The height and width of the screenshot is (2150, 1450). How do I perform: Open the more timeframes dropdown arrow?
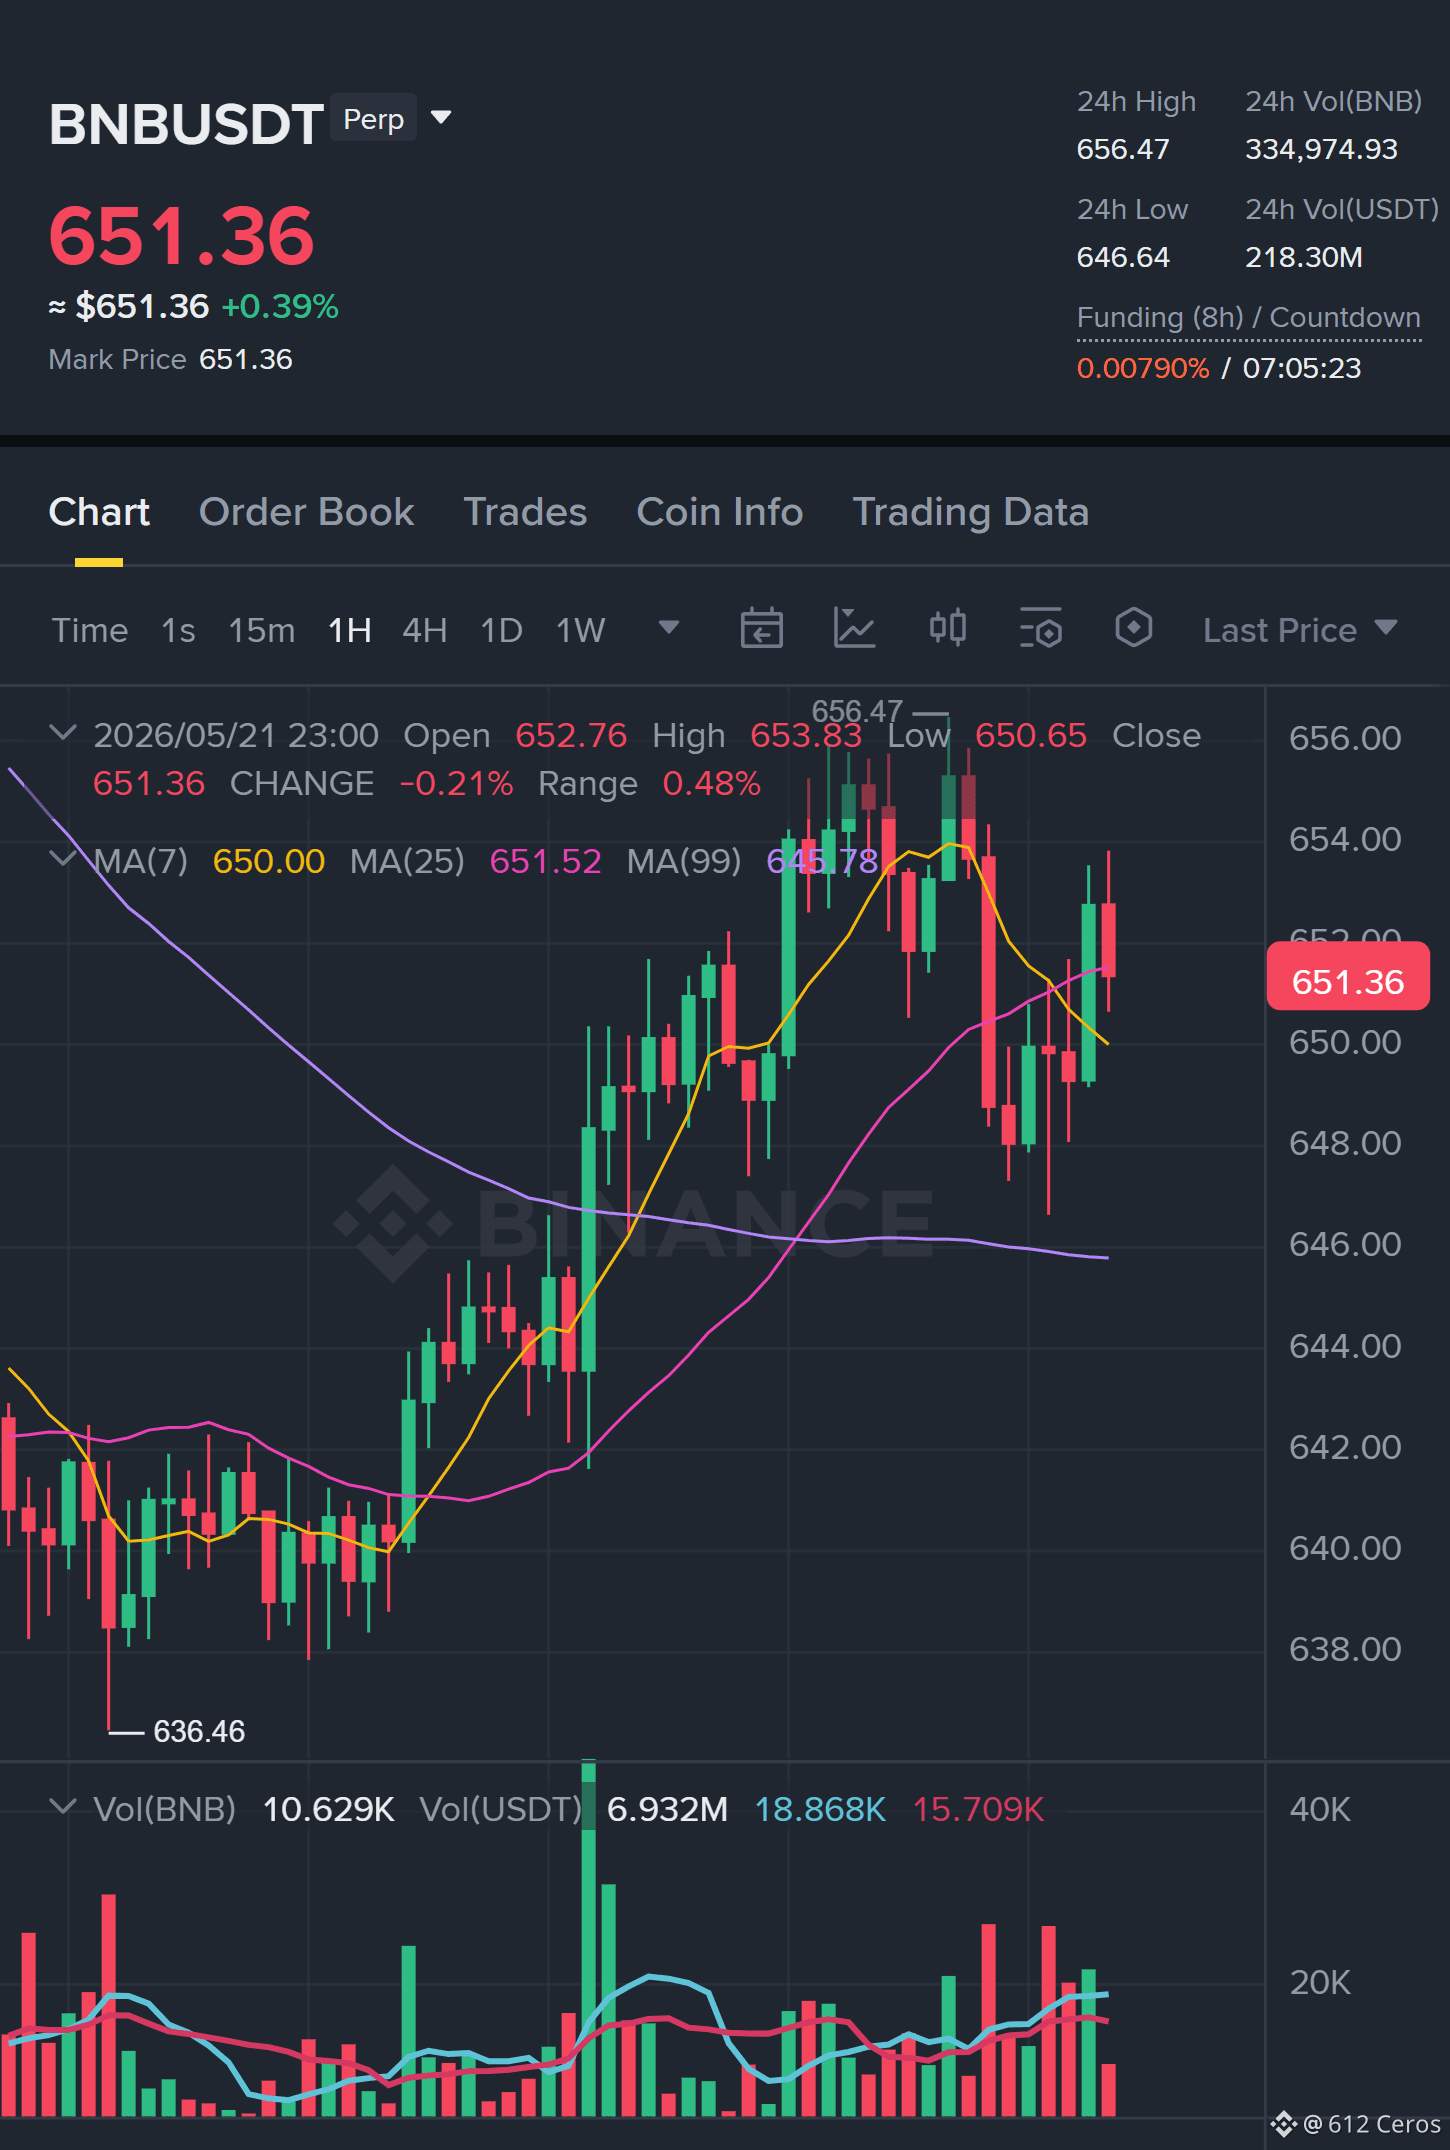[669, 628]
